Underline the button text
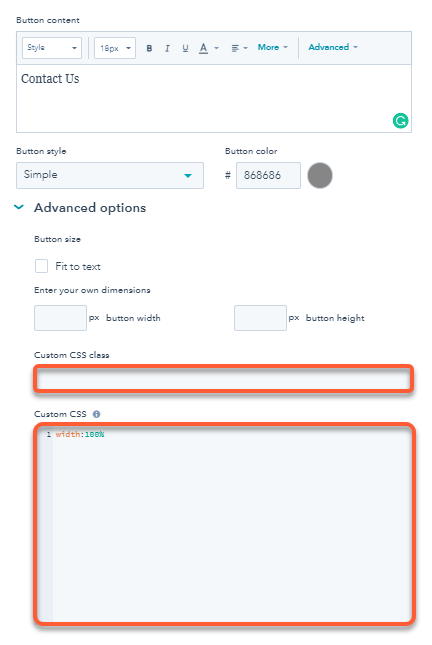 tap(185, 48)
